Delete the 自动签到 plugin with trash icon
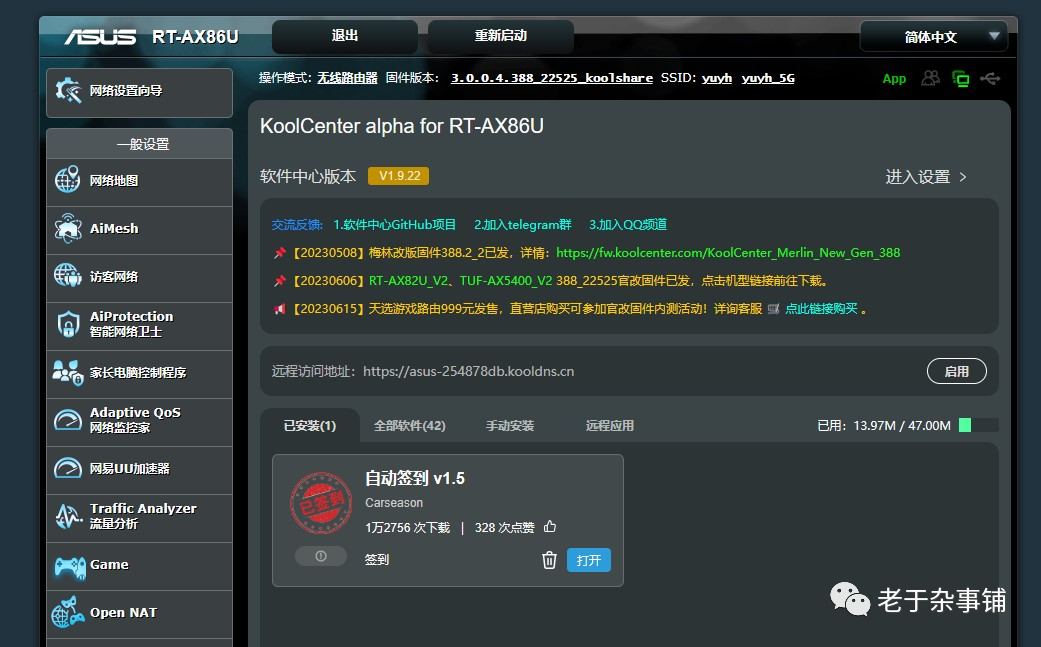Screen dimensions: 1041x647 pyautogui.click(x=549, y=560)
